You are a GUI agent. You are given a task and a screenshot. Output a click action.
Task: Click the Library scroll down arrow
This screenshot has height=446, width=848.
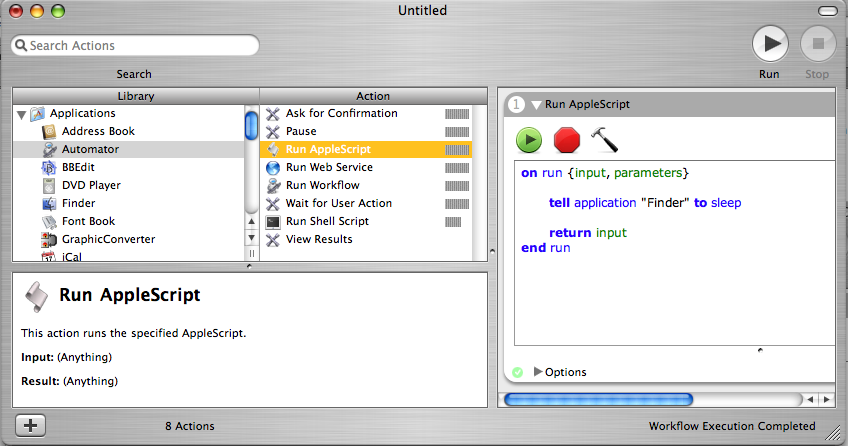coord(251,238)
